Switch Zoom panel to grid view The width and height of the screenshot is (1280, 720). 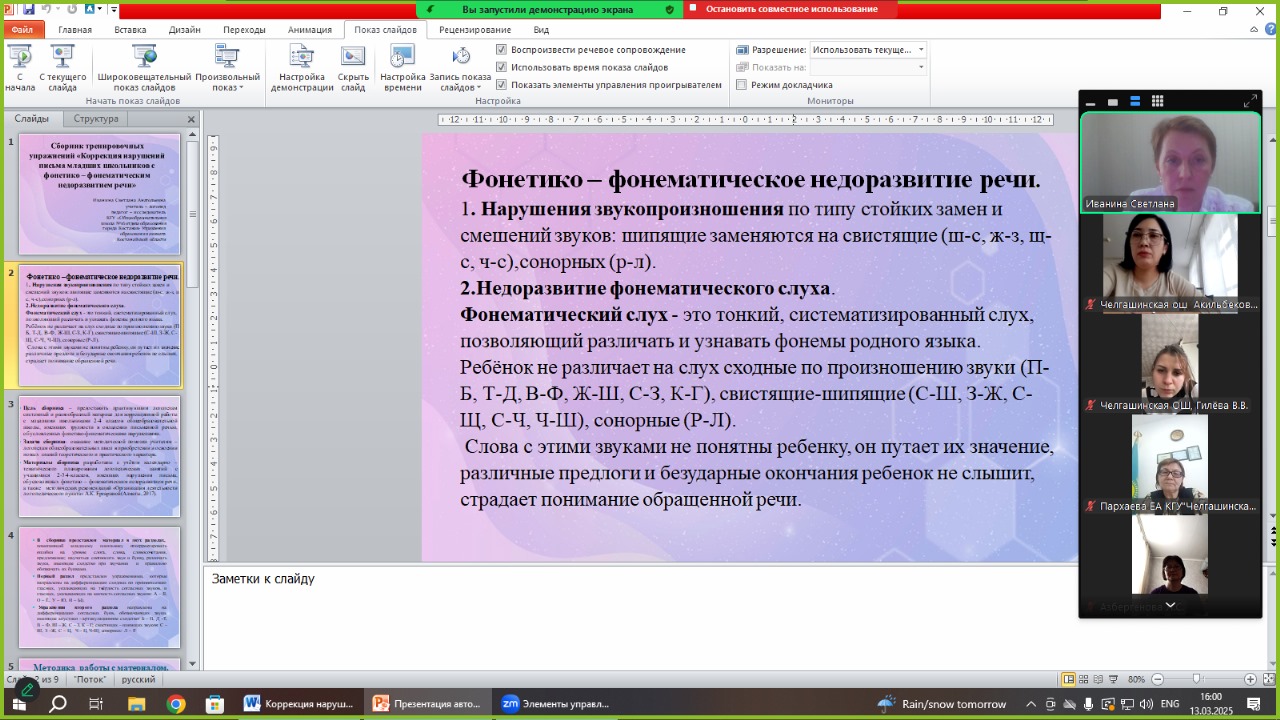pyautogui.click(x=1157, y=101)
